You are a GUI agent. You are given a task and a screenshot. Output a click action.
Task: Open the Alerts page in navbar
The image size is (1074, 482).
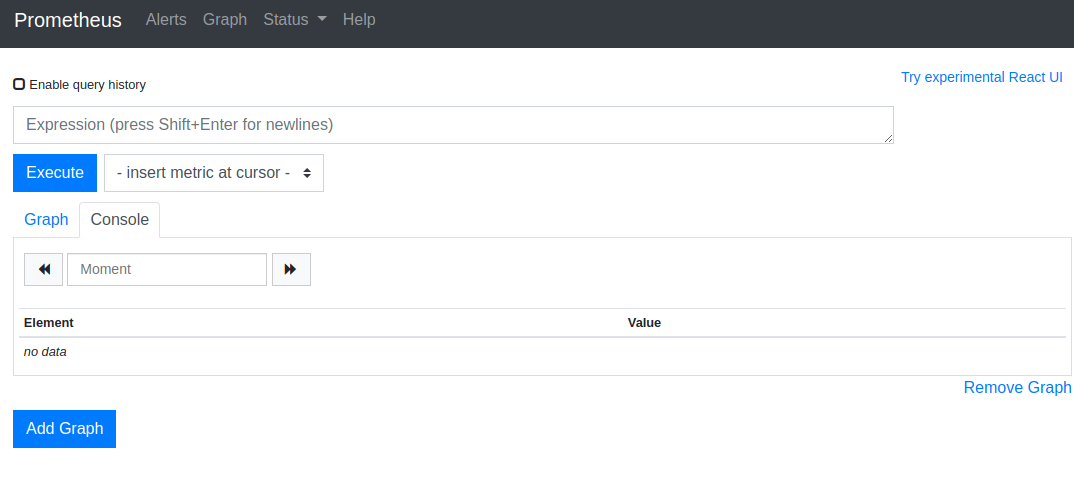pos(166,20)
